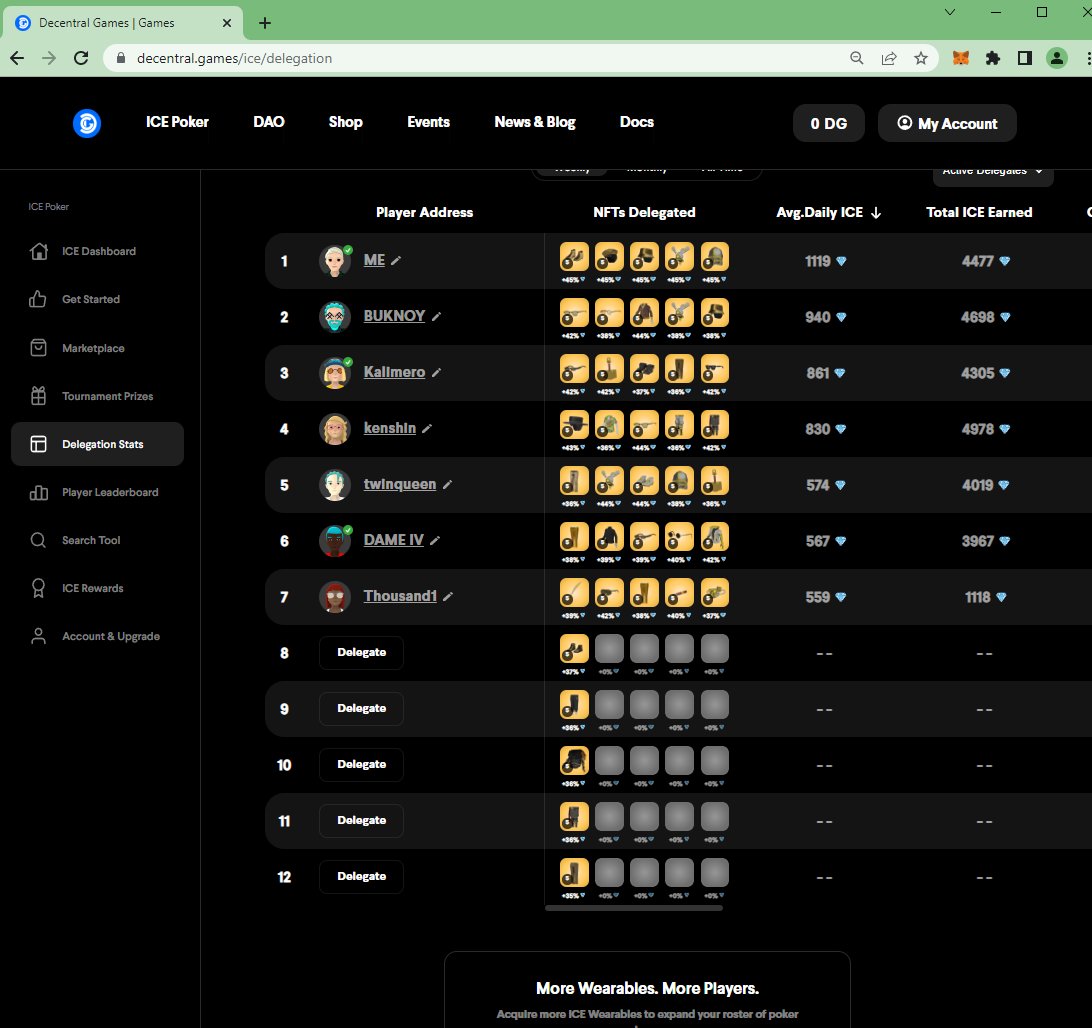Open Thousand1 player link
1092x1028 pixels.
(400, 596)
